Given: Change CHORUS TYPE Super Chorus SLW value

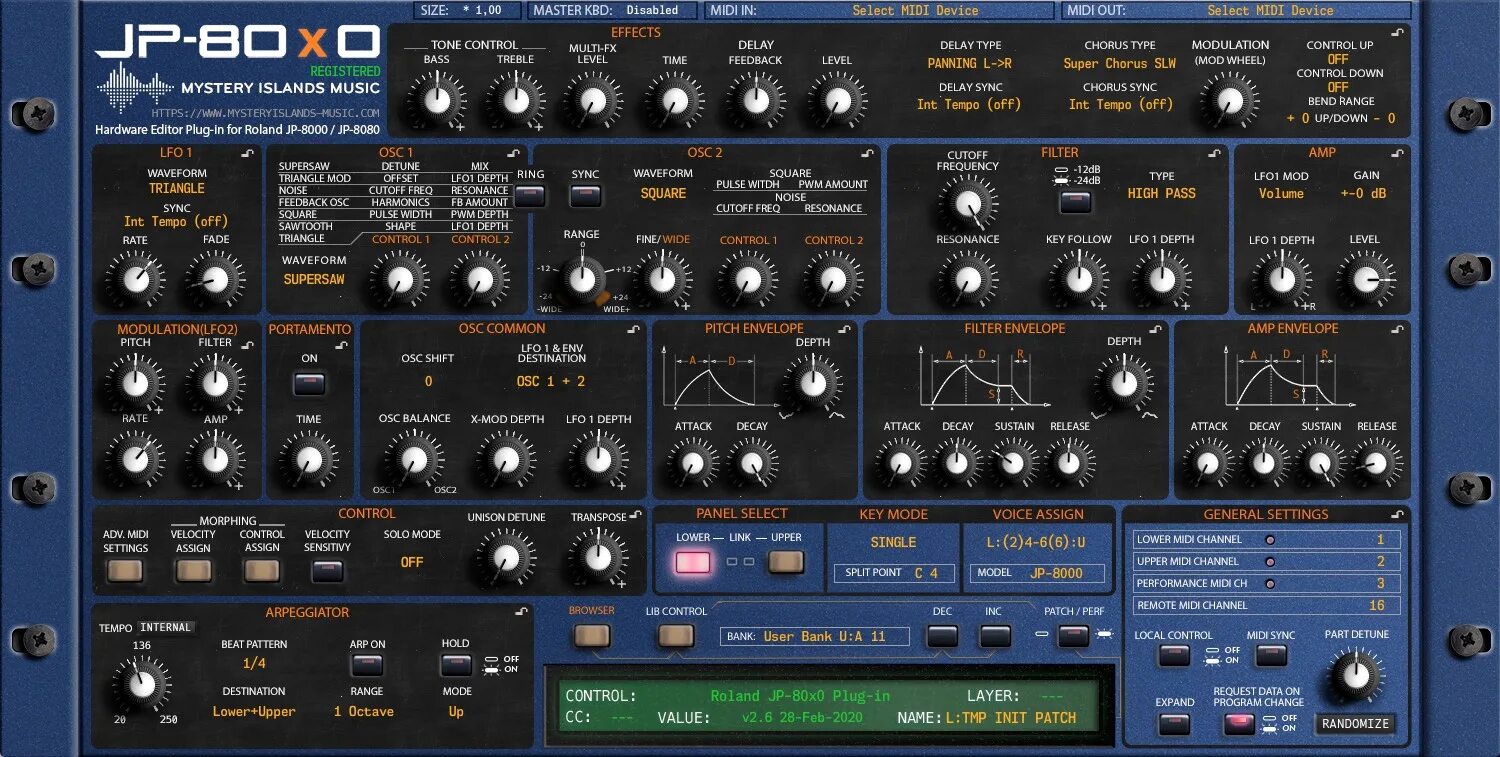Looking at the screenshot, I should (x=1119, y=64).
